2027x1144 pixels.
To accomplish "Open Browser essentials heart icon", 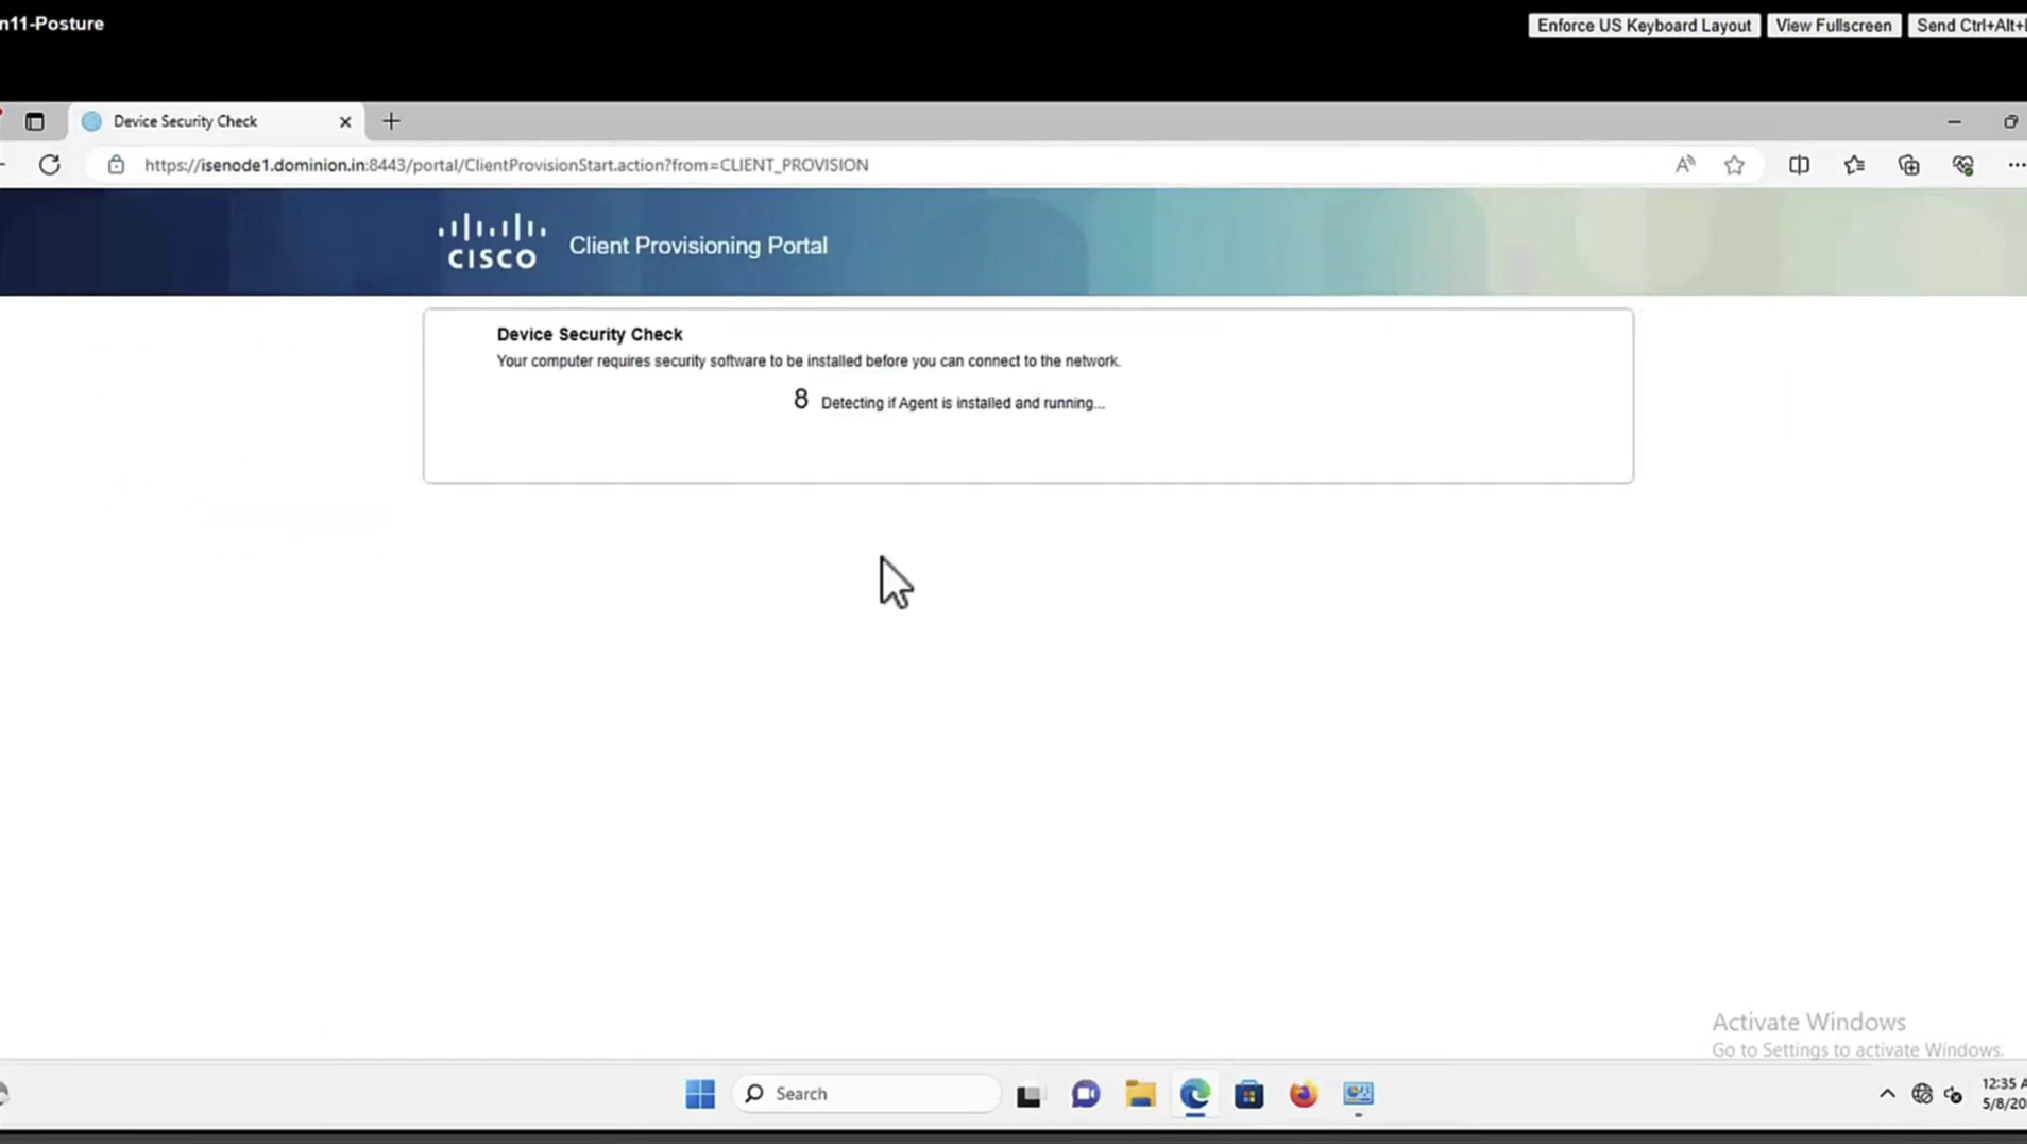I will (1962, 165).
